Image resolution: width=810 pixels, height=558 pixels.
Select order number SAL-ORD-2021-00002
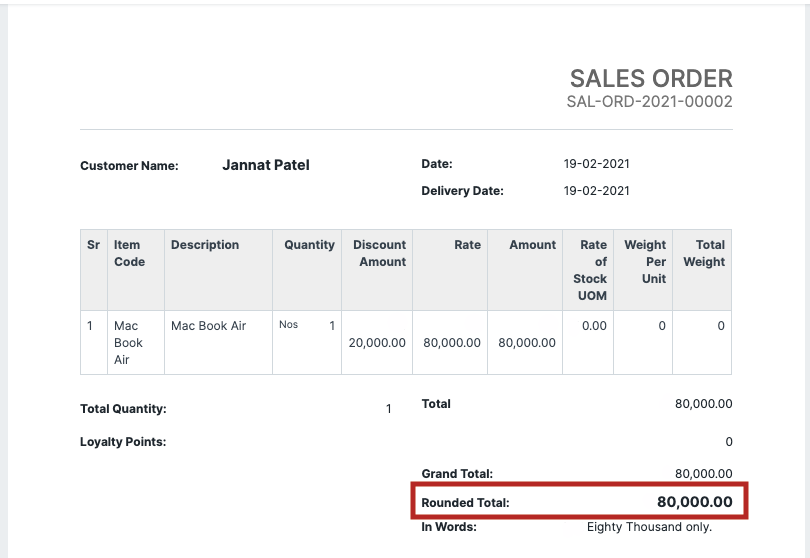point(649,102)
